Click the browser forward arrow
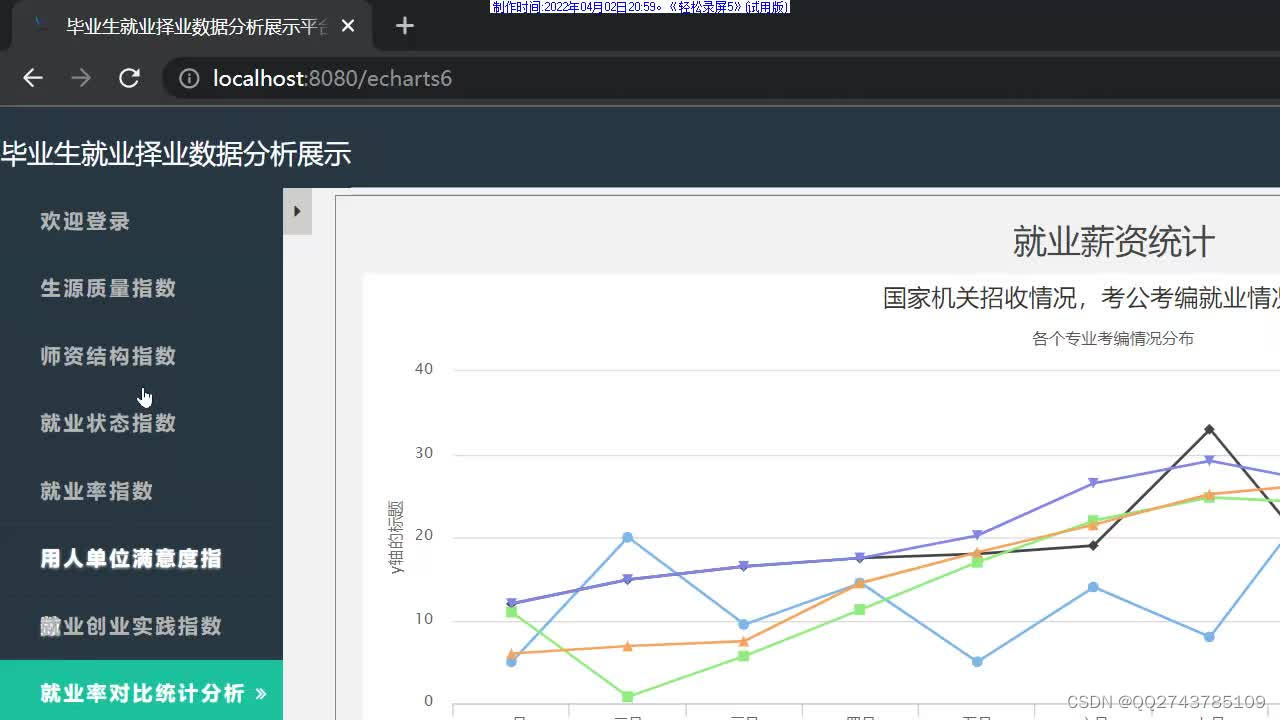 point(81,78)
